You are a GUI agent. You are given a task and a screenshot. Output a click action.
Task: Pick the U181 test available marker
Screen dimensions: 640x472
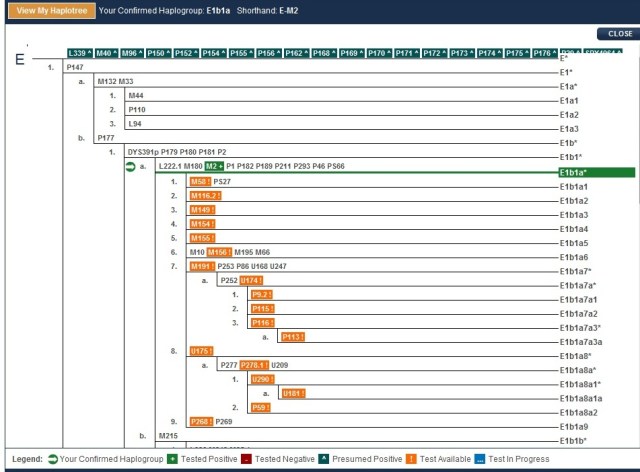click(x=292, y=393)
